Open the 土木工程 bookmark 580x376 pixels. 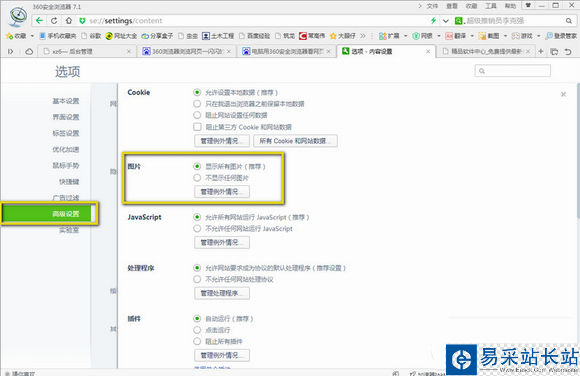coord(218,36)
